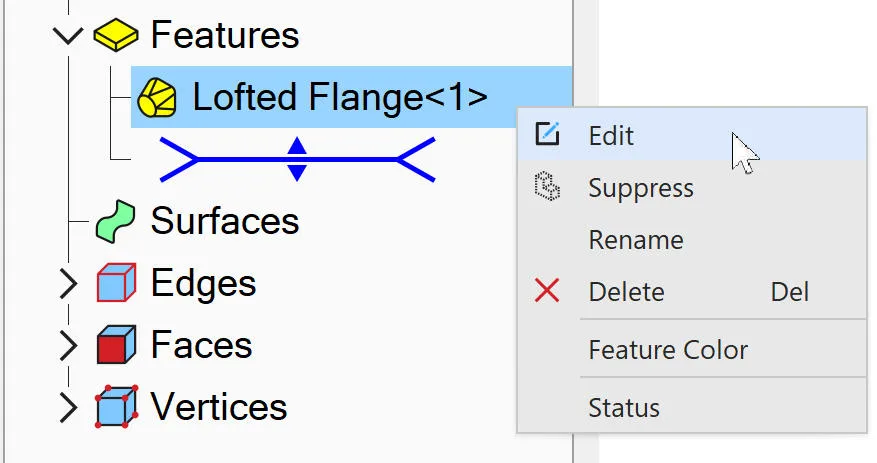This screenshot has width=877, height=463.
Task: Click the yellow Features folder icon
Action: pyautogui.click(x=116, y=35)
